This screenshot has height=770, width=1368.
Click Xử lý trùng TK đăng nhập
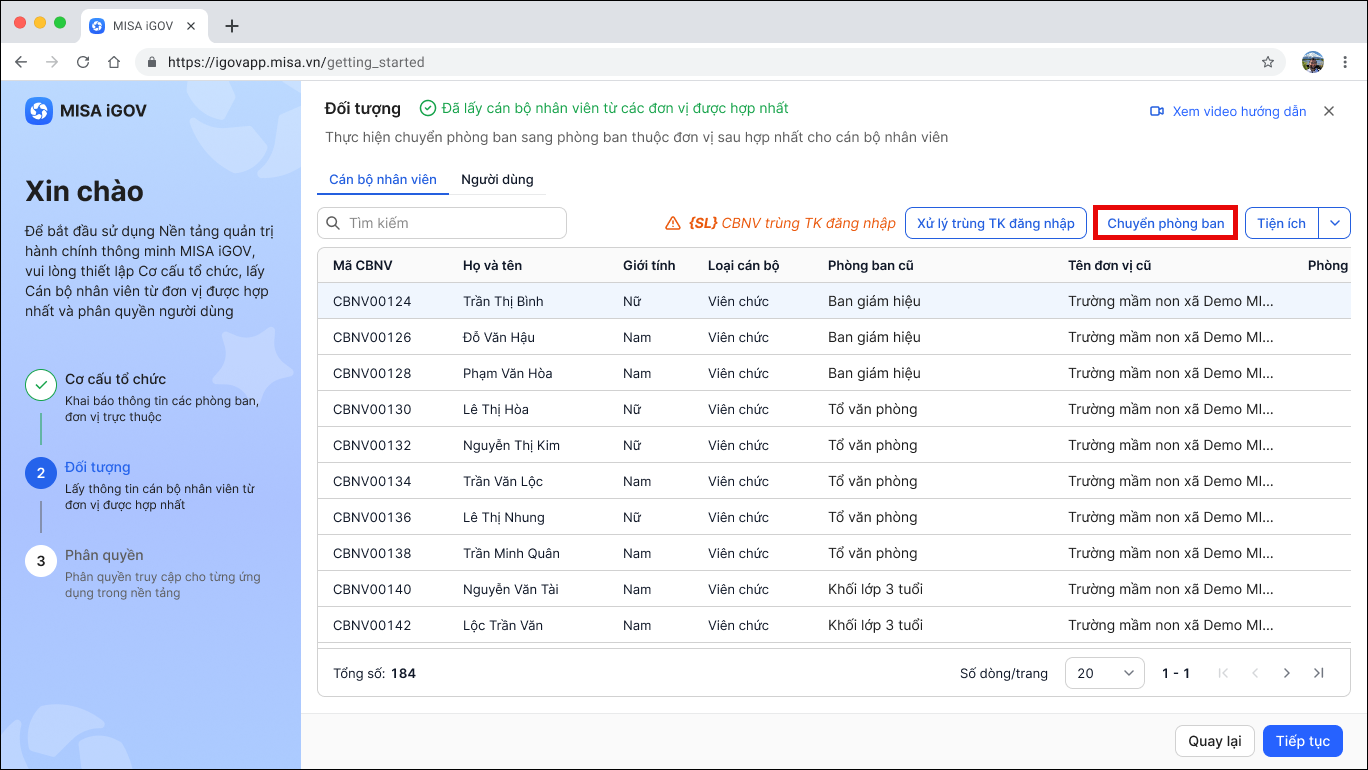(x=996, y=223)
